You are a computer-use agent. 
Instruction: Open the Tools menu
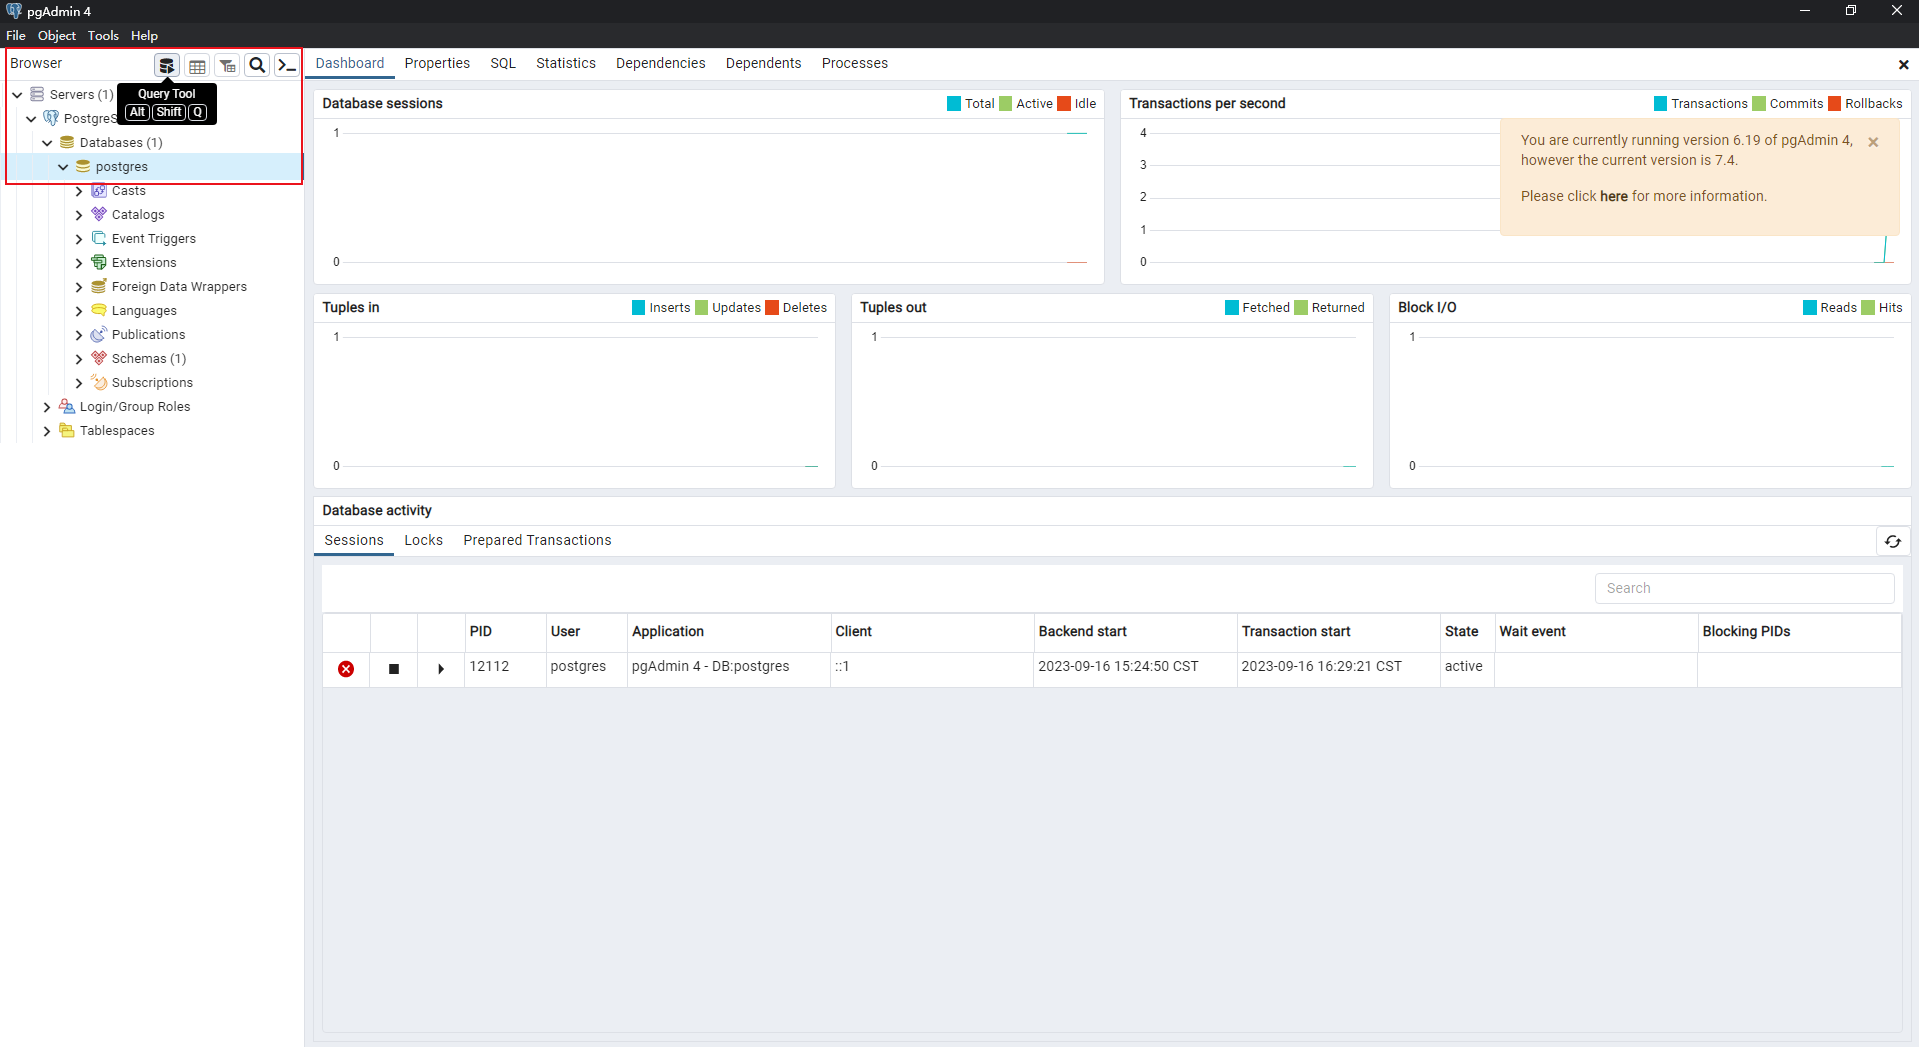pyautogui.click(x=103, y=35)
